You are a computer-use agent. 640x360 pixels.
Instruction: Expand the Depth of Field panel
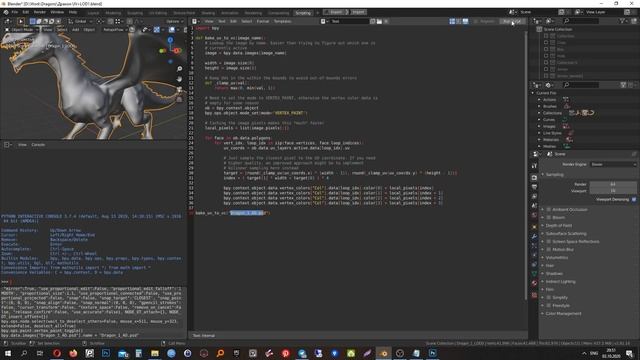coord(559,226)
